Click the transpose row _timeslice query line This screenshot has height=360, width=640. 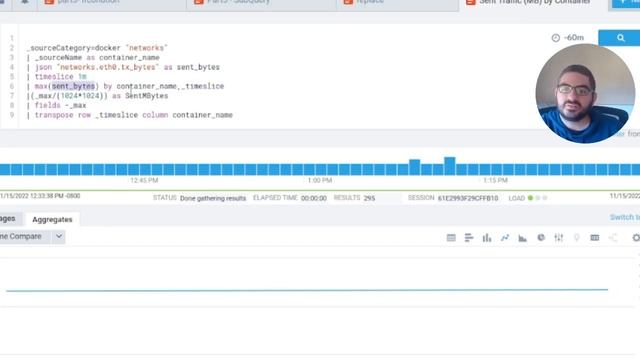tap(129, 115)
